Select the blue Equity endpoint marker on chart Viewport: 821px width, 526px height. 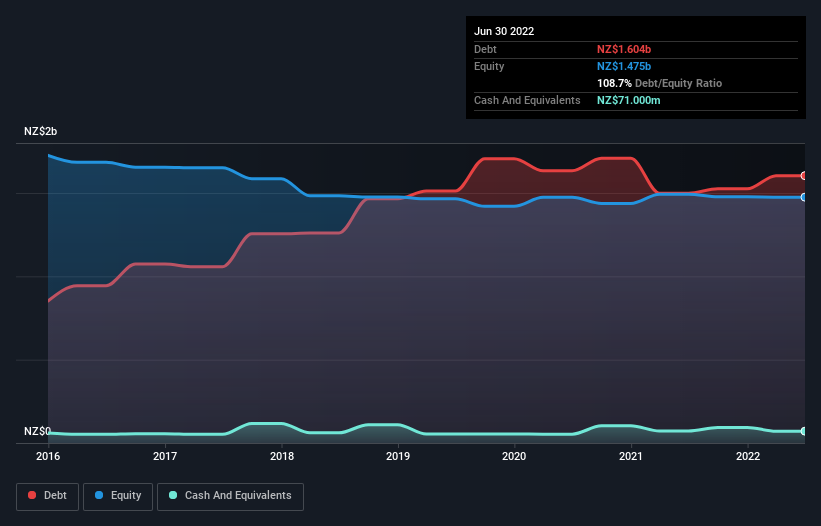[x=804, y=197]
